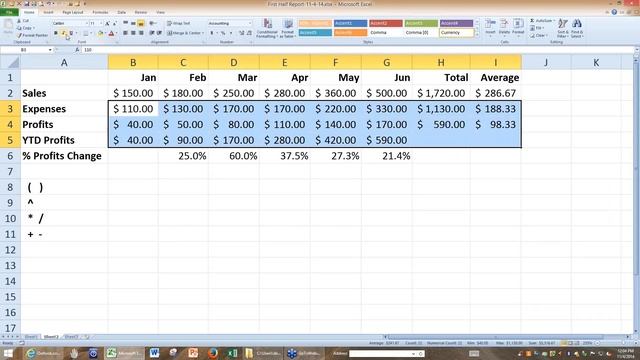
Task: Click the Insert Function fx icon
Action: click(x=77, y=50)
